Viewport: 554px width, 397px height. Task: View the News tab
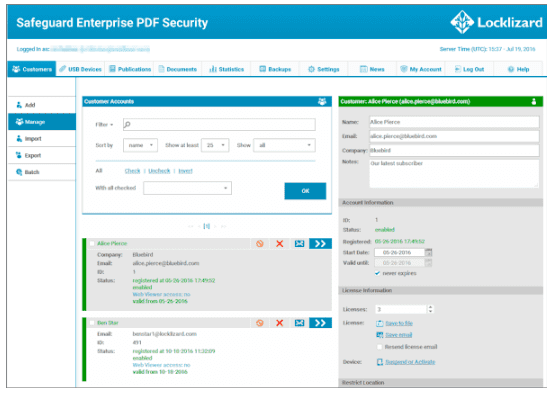click(x=372, y=69)
